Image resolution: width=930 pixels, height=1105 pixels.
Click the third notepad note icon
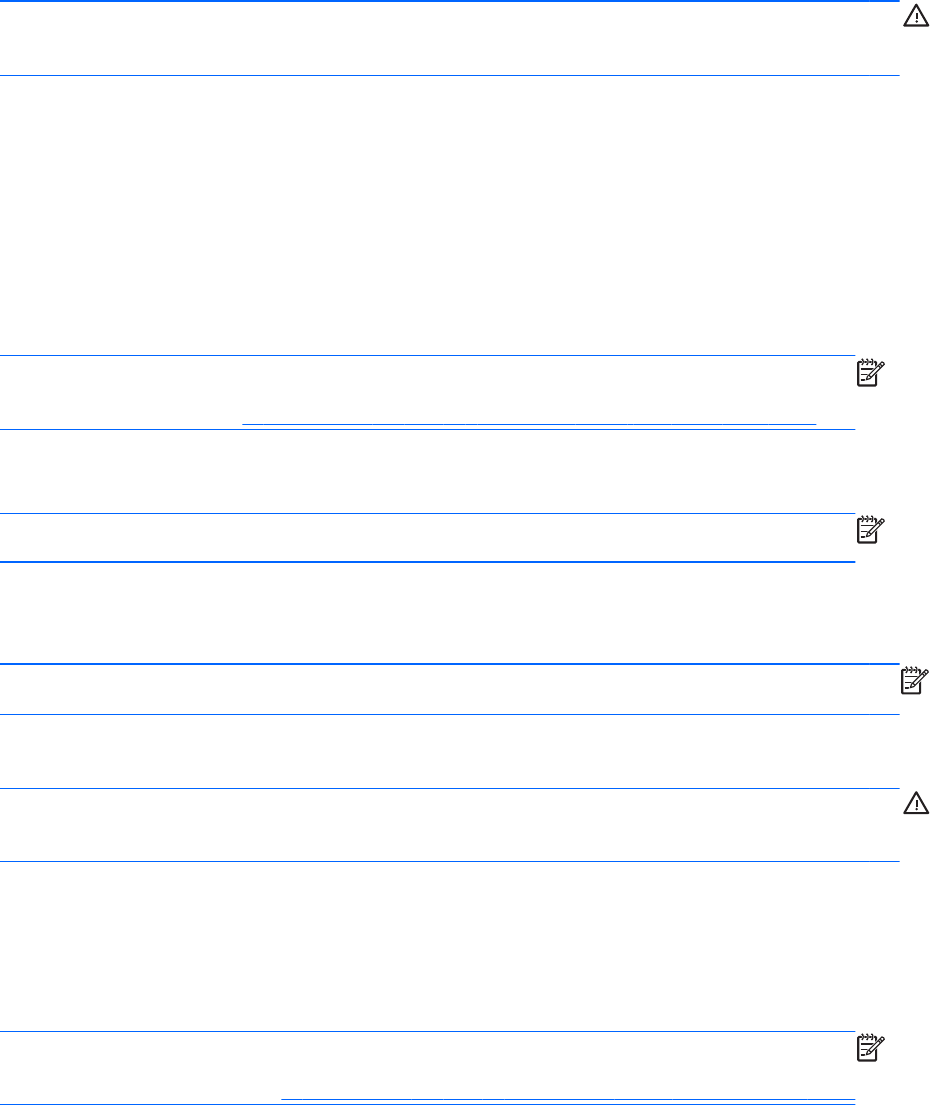click(x=915, y=679)
